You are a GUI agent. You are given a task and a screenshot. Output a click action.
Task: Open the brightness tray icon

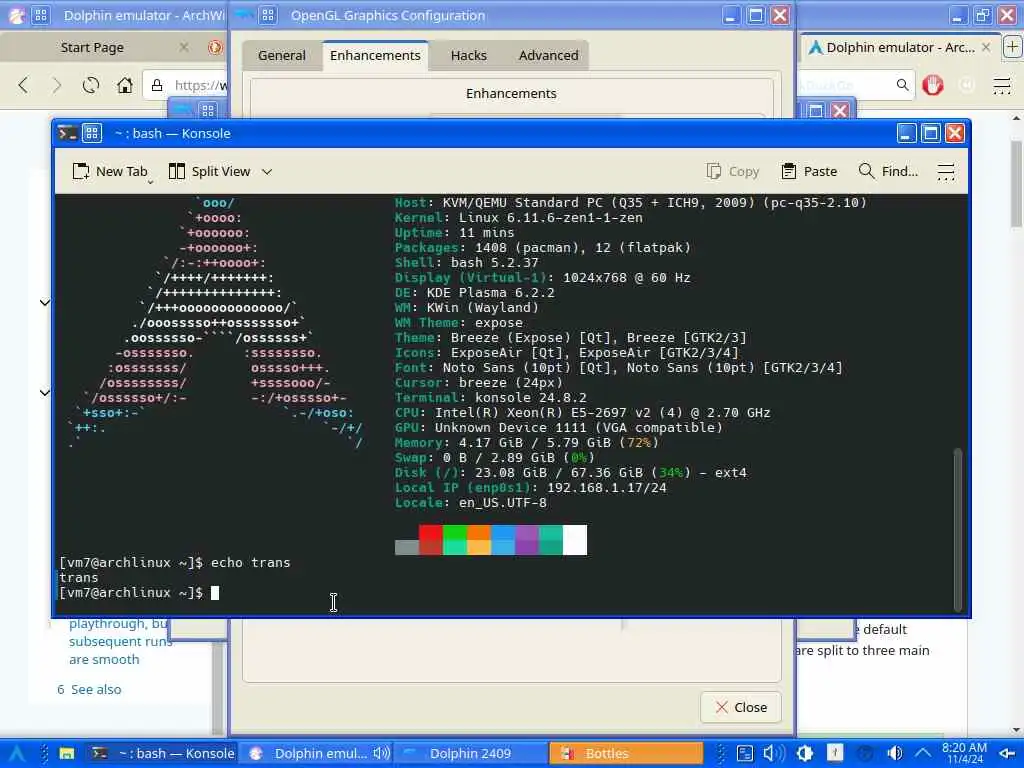click(805, 754)
